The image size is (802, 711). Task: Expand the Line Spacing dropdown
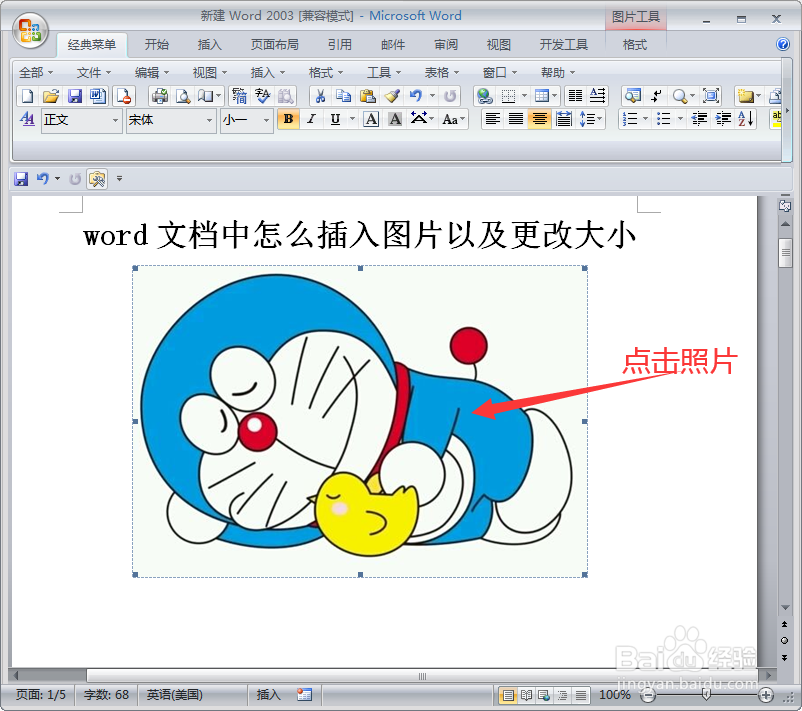pyautogui.click(x=591, y=119)
